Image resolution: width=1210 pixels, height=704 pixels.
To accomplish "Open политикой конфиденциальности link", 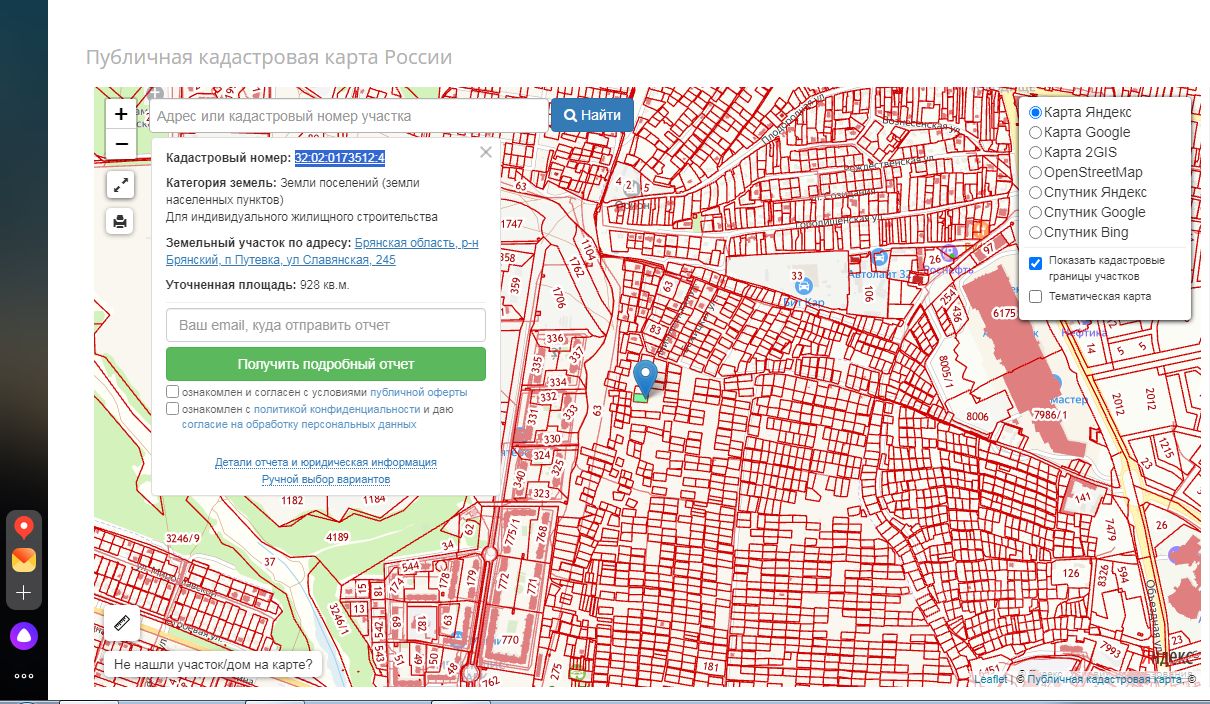I will (x=337, y=409).
